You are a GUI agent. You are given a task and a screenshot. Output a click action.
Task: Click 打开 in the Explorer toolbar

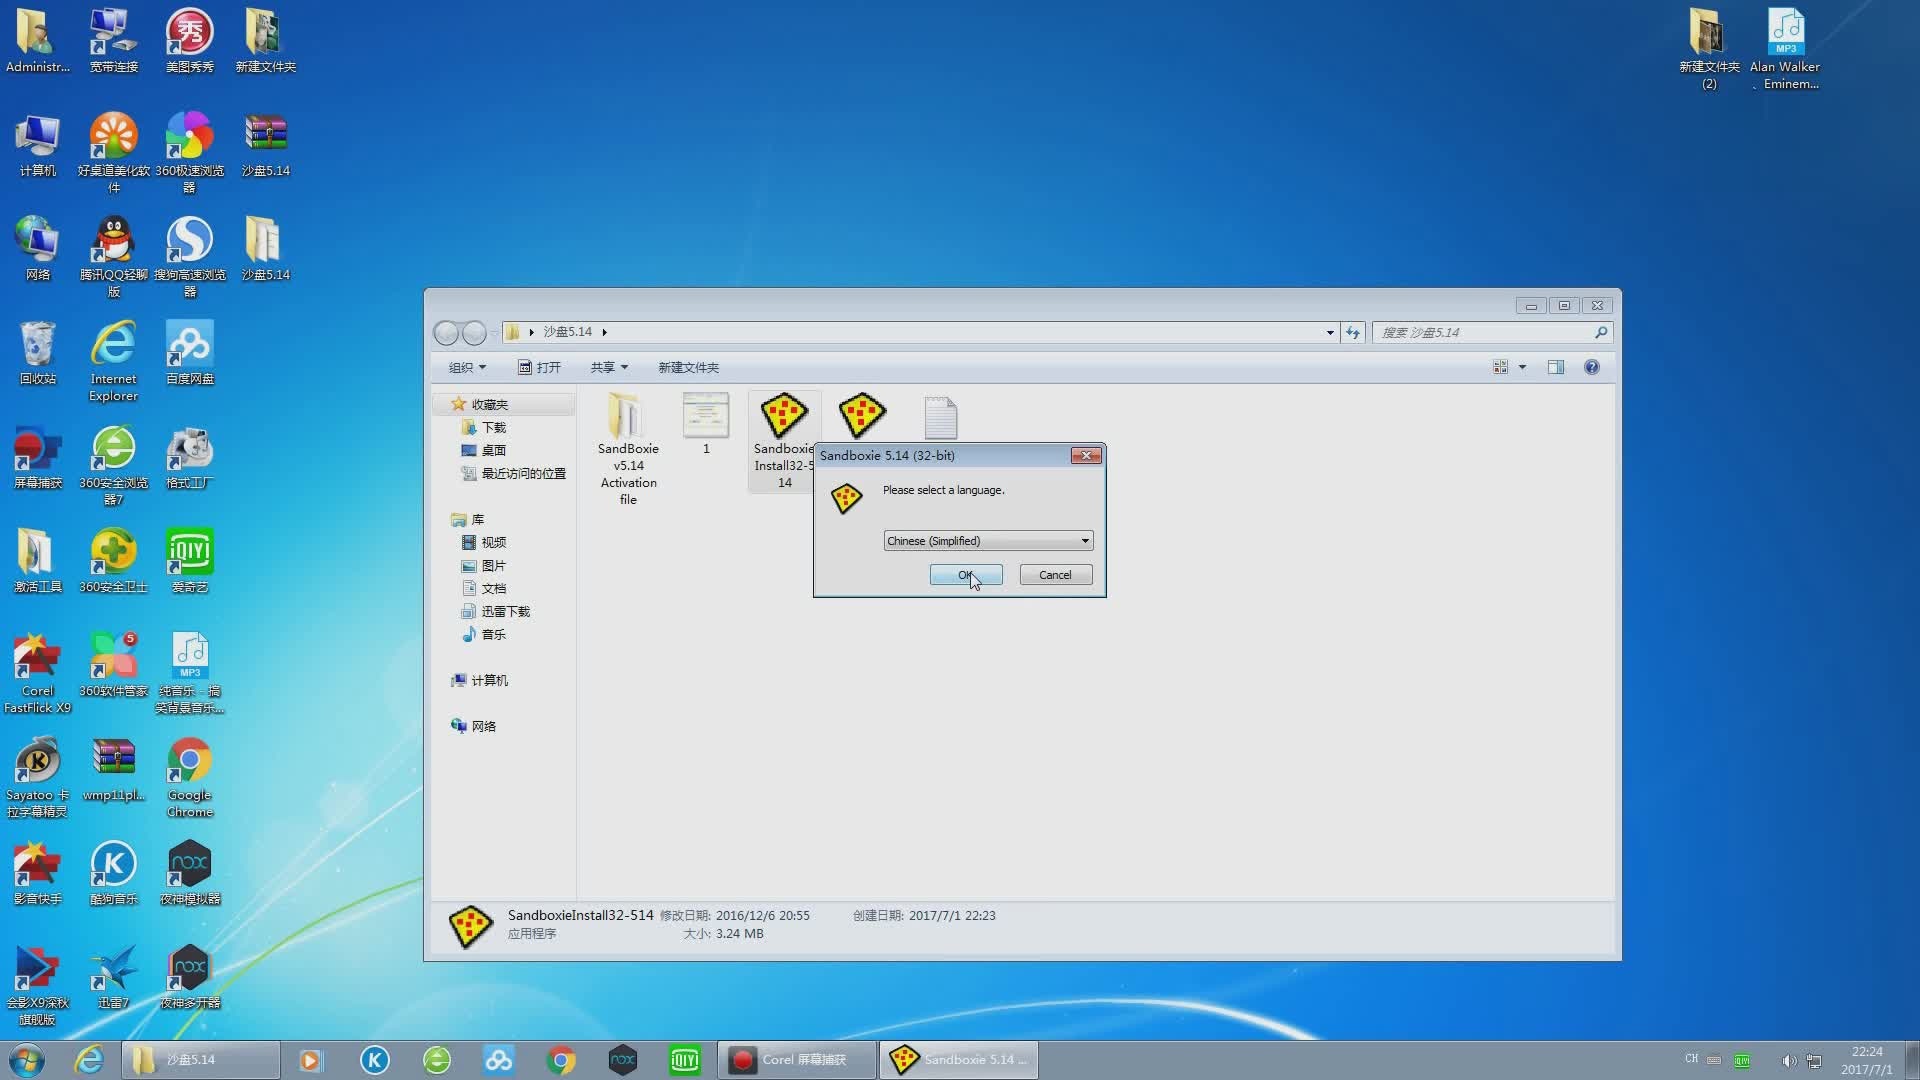(540, 368)
